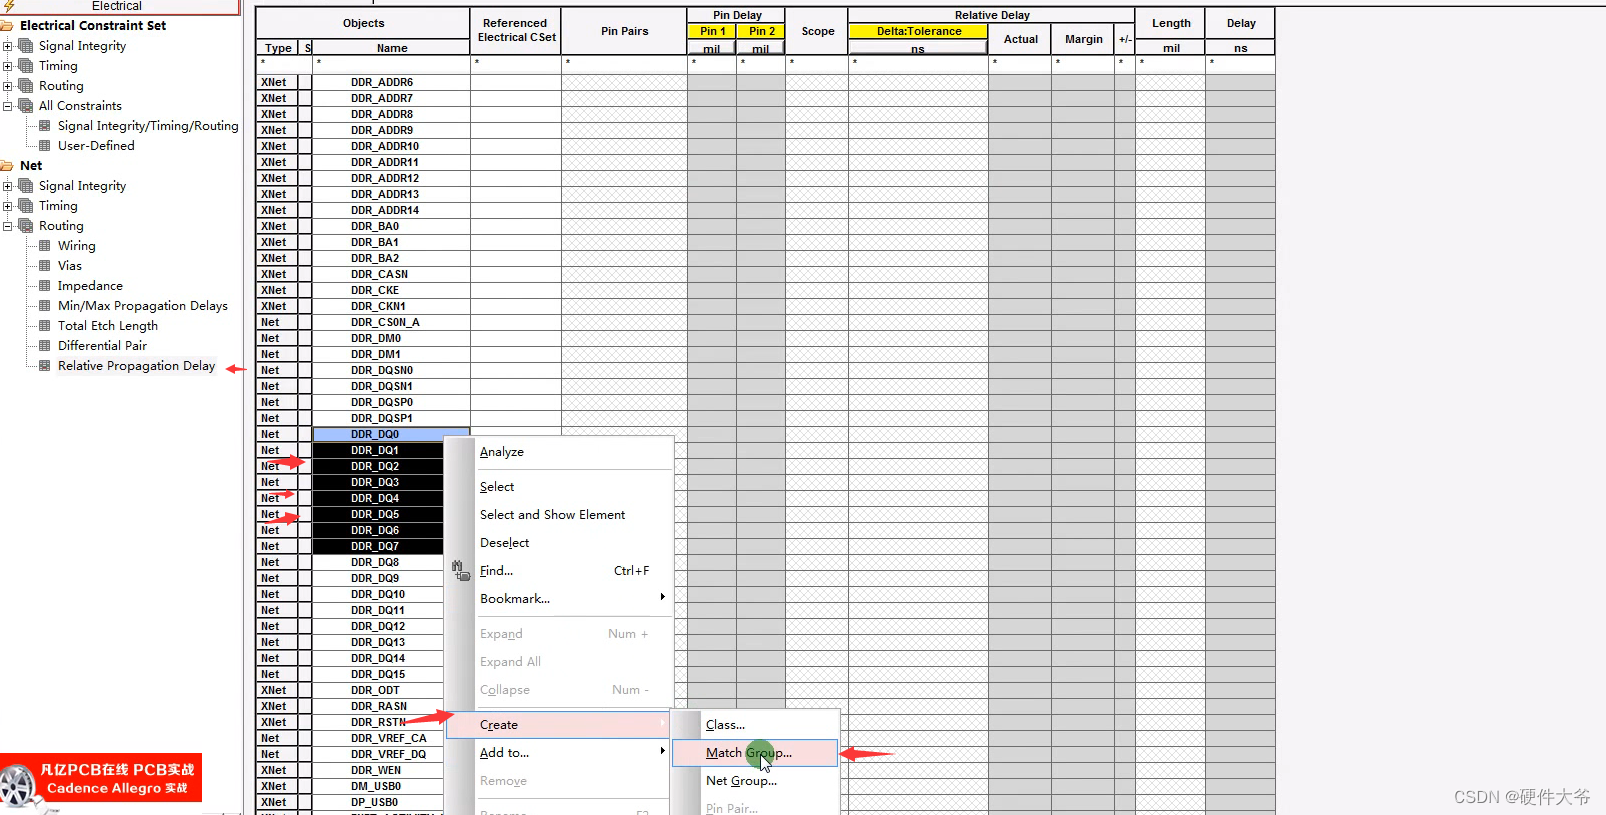The height and width of the screenshot is (815, 1606).
Task: Click the Electrical Constraint Set folder icon
Action: (7, 26)
